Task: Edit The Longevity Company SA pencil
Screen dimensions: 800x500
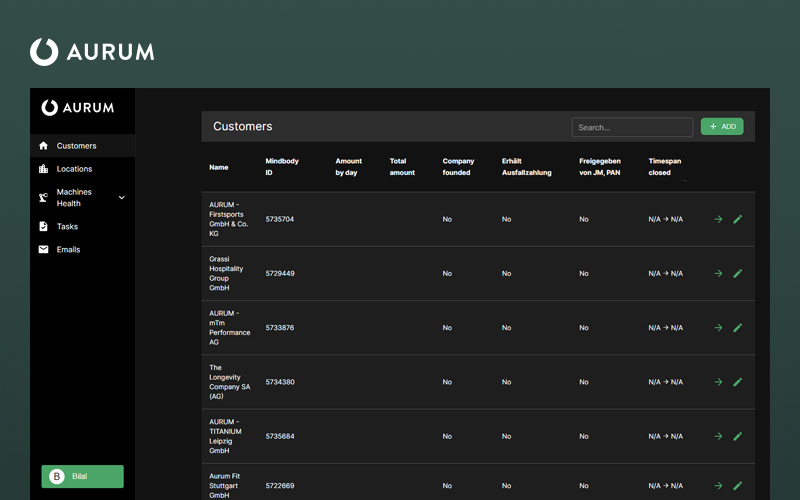Action: pos(737,382)
